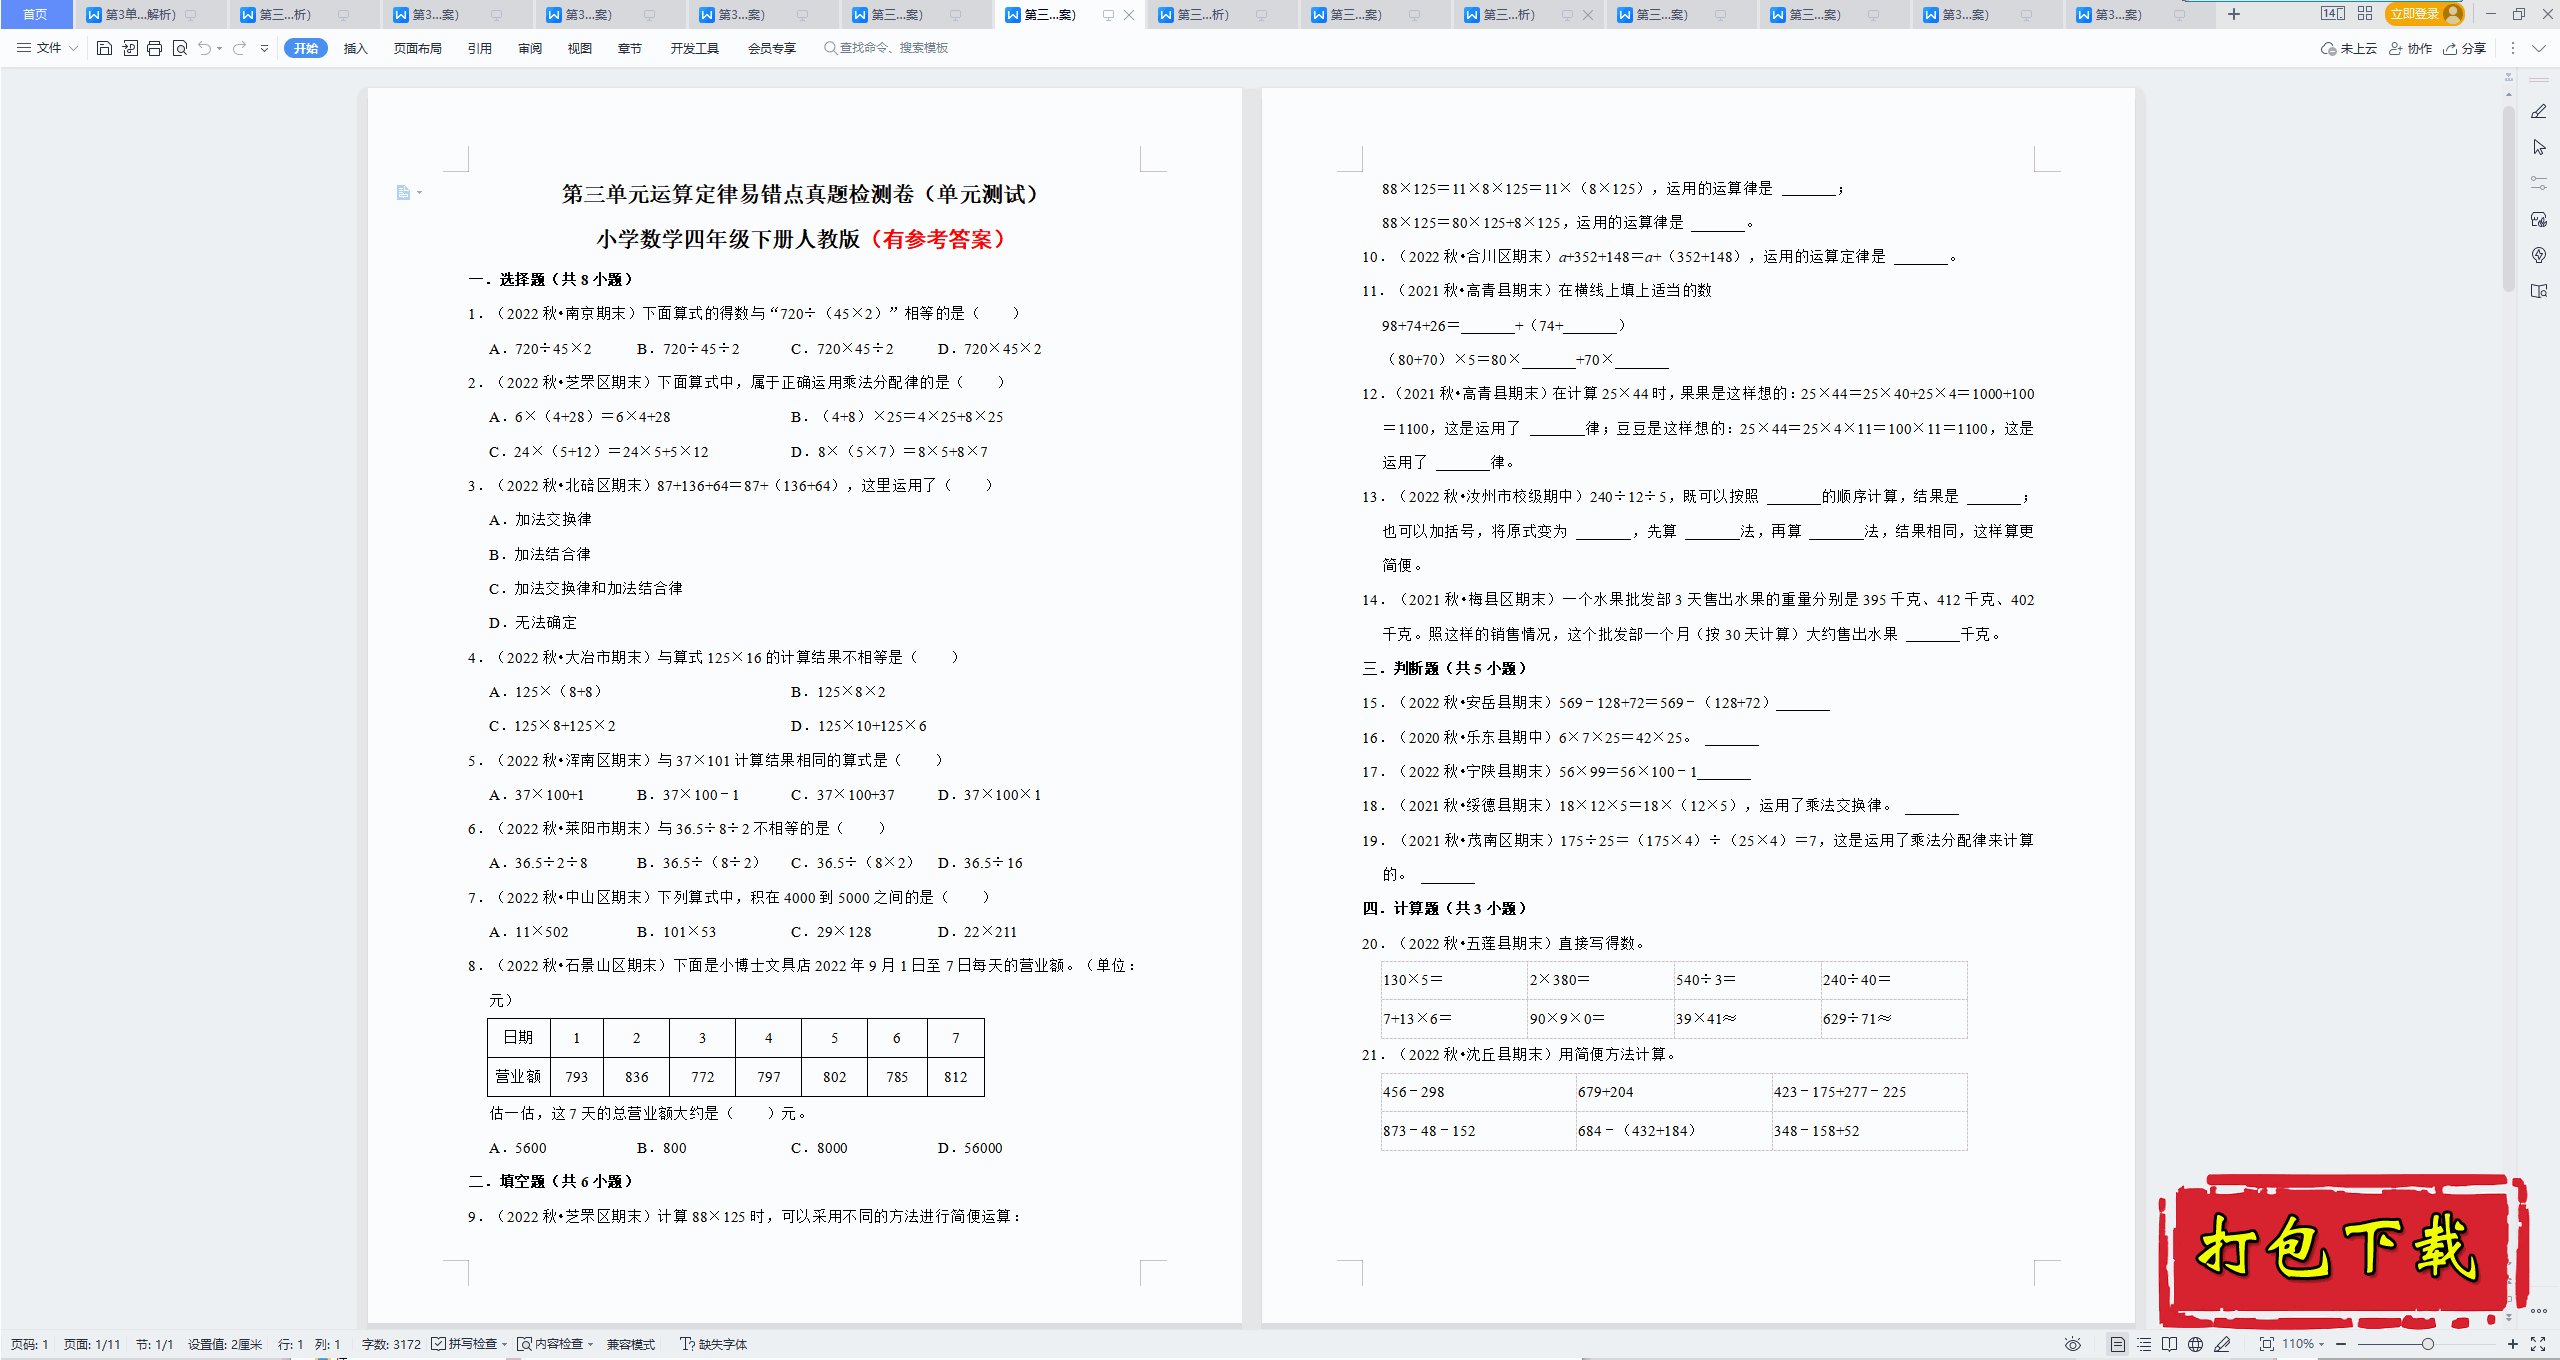Switch to outline view icon
The image size is (2560, 1360).
[x=2144, y=1344]
